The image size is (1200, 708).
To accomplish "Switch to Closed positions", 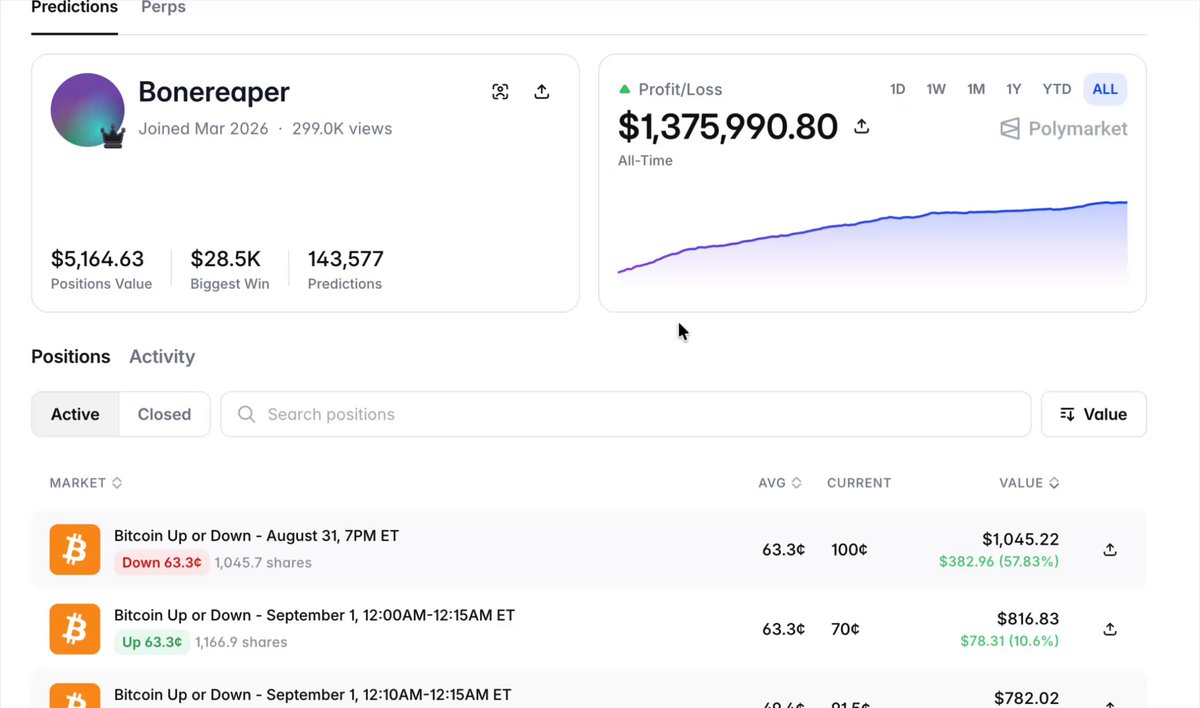I will tap(164, 414).
